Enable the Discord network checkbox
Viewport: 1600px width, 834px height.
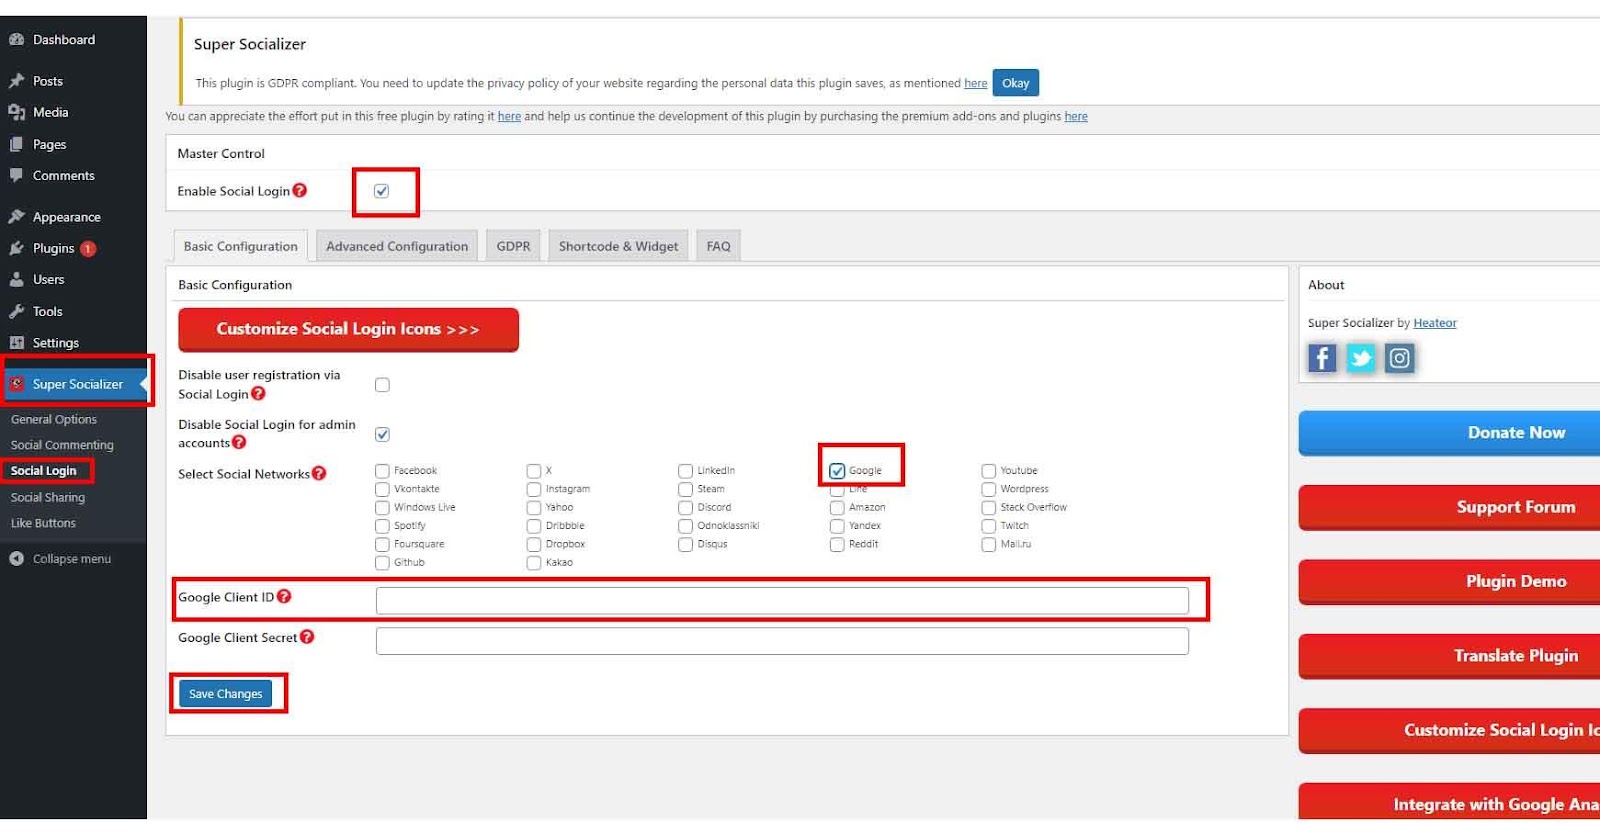(685, 508)
